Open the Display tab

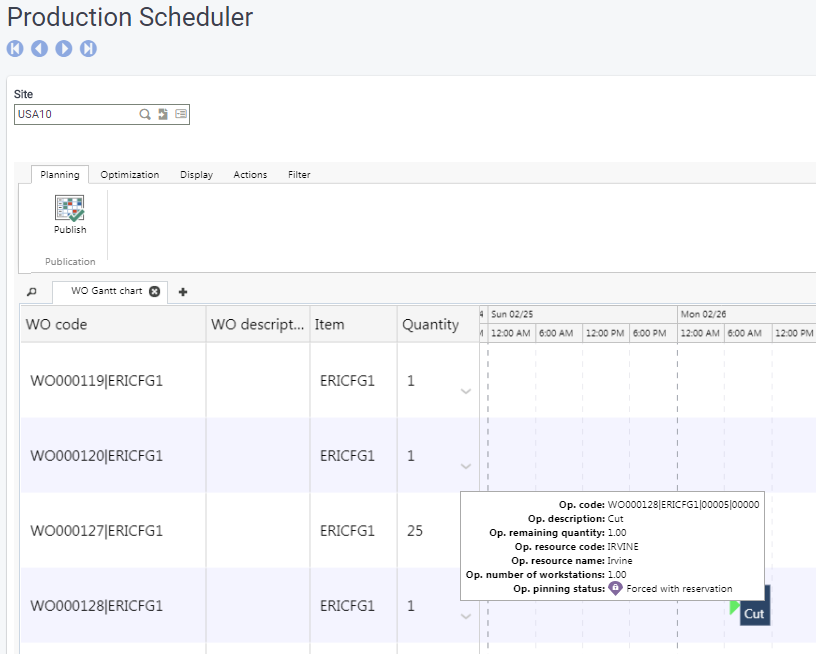coord(196,175)
